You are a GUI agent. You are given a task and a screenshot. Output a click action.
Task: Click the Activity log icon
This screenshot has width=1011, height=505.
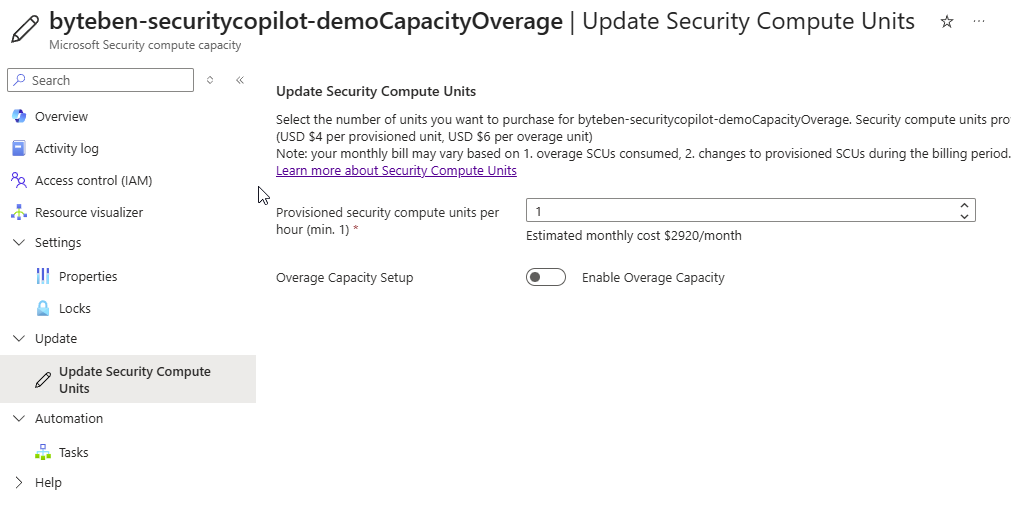(18, 149)
